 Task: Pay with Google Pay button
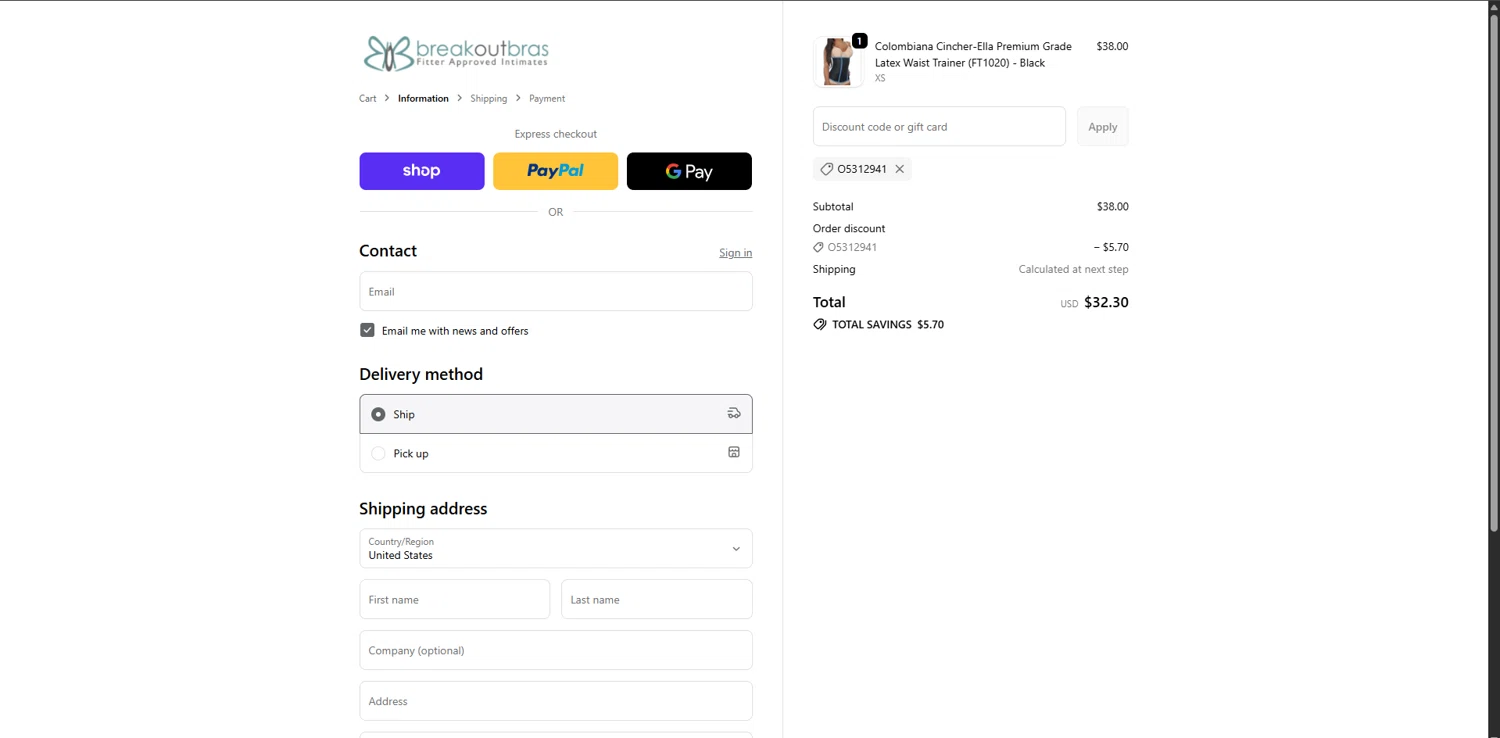[689, 171]
